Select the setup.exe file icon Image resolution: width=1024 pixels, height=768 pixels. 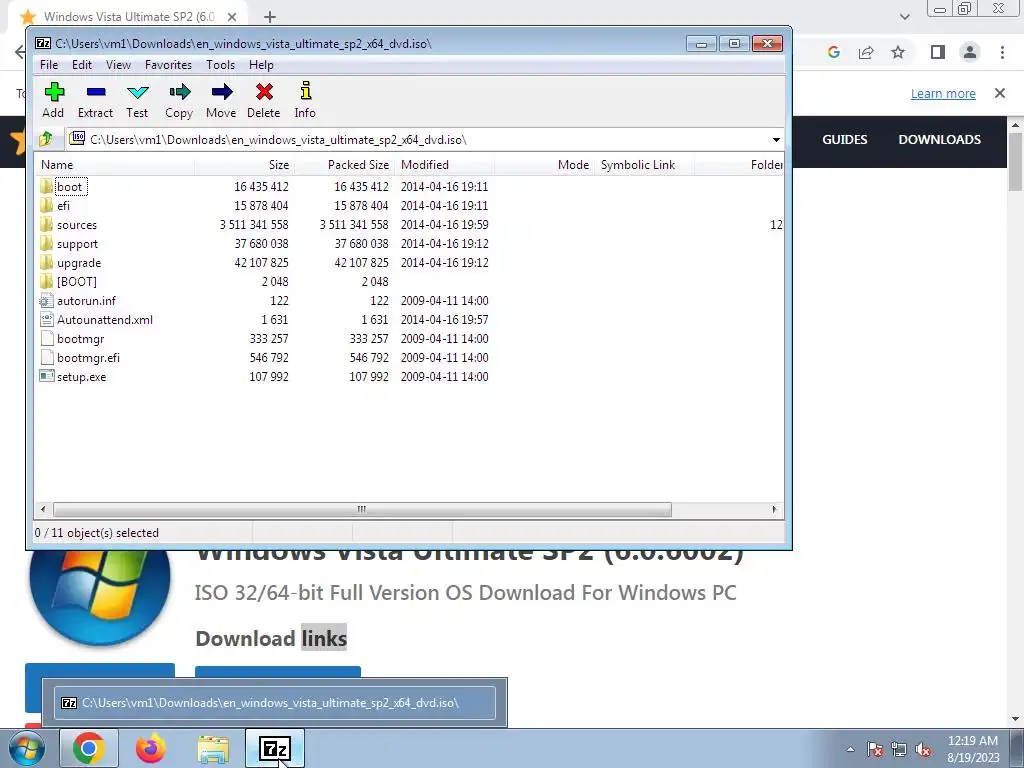pyautogui.click(x=46, y=376)
